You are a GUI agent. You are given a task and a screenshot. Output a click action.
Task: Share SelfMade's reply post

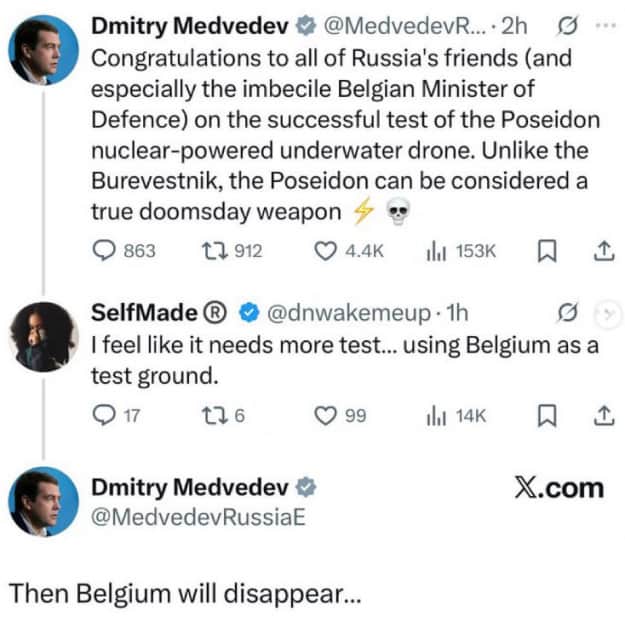(x=603, y=416)
